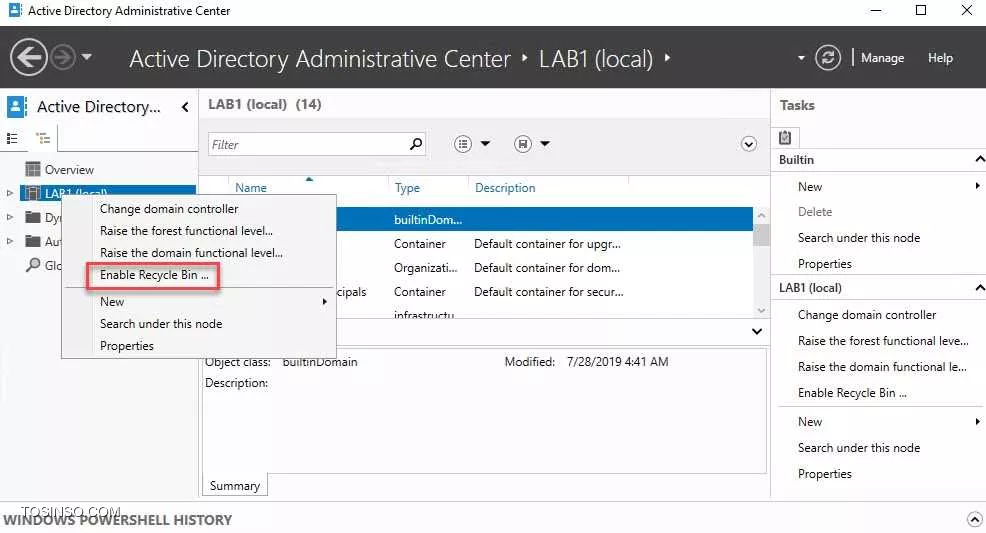Click Raise the forest functional level in Tasks
This screenshot has width=986, height=533.
(883, 341)
